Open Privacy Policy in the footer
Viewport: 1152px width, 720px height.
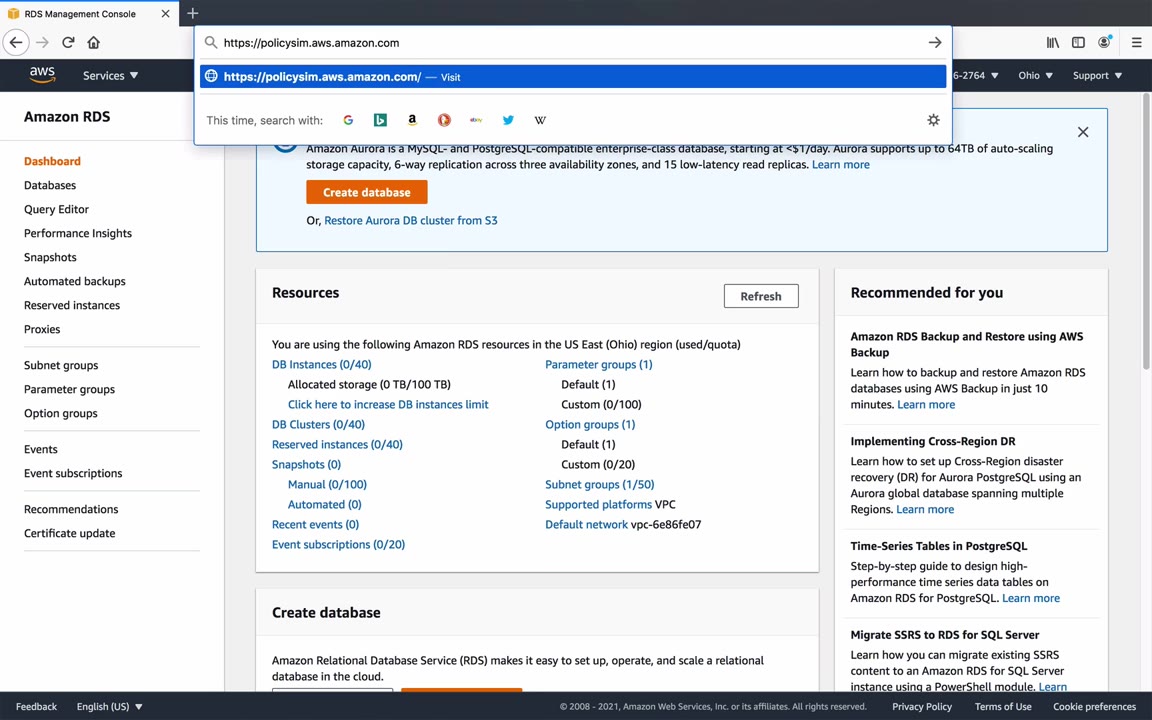pos(921,706)
